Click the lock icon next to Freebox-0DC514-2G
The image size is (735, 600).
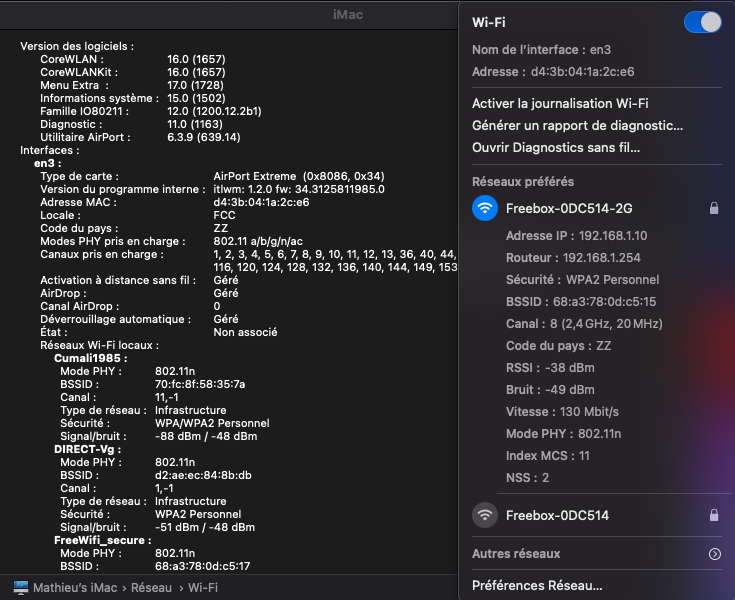(x=714, y=208)
